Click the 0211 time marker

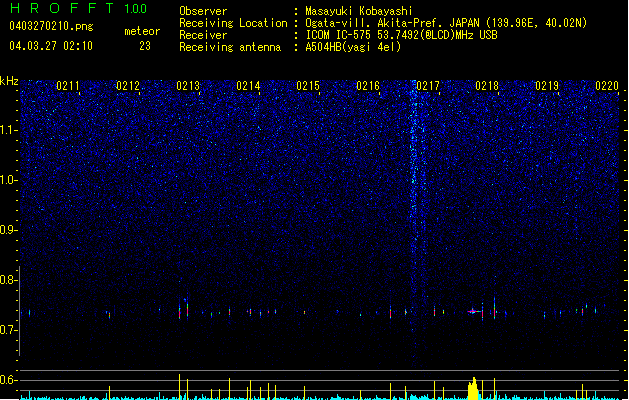[x=68, y=86]
